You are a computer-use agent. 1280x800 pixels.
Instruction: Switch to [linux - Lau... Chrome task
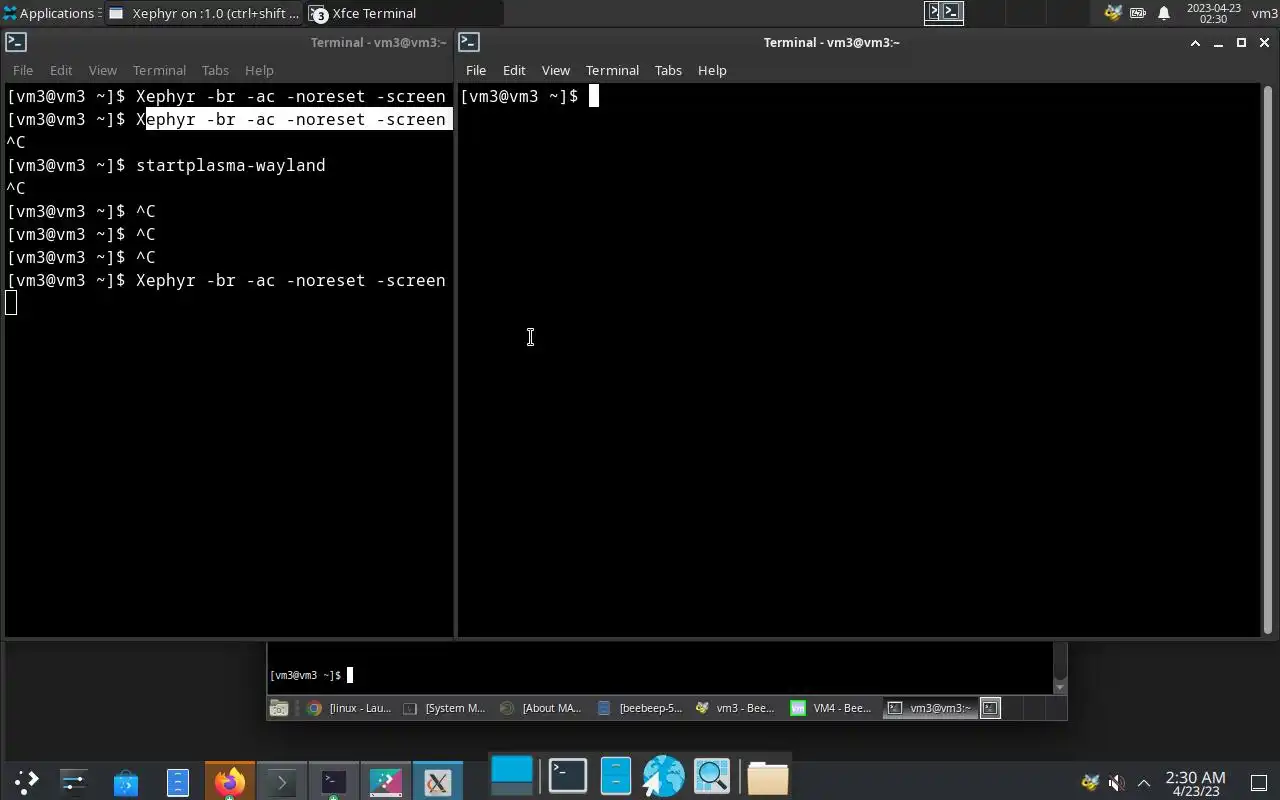(x=349, y=708)
